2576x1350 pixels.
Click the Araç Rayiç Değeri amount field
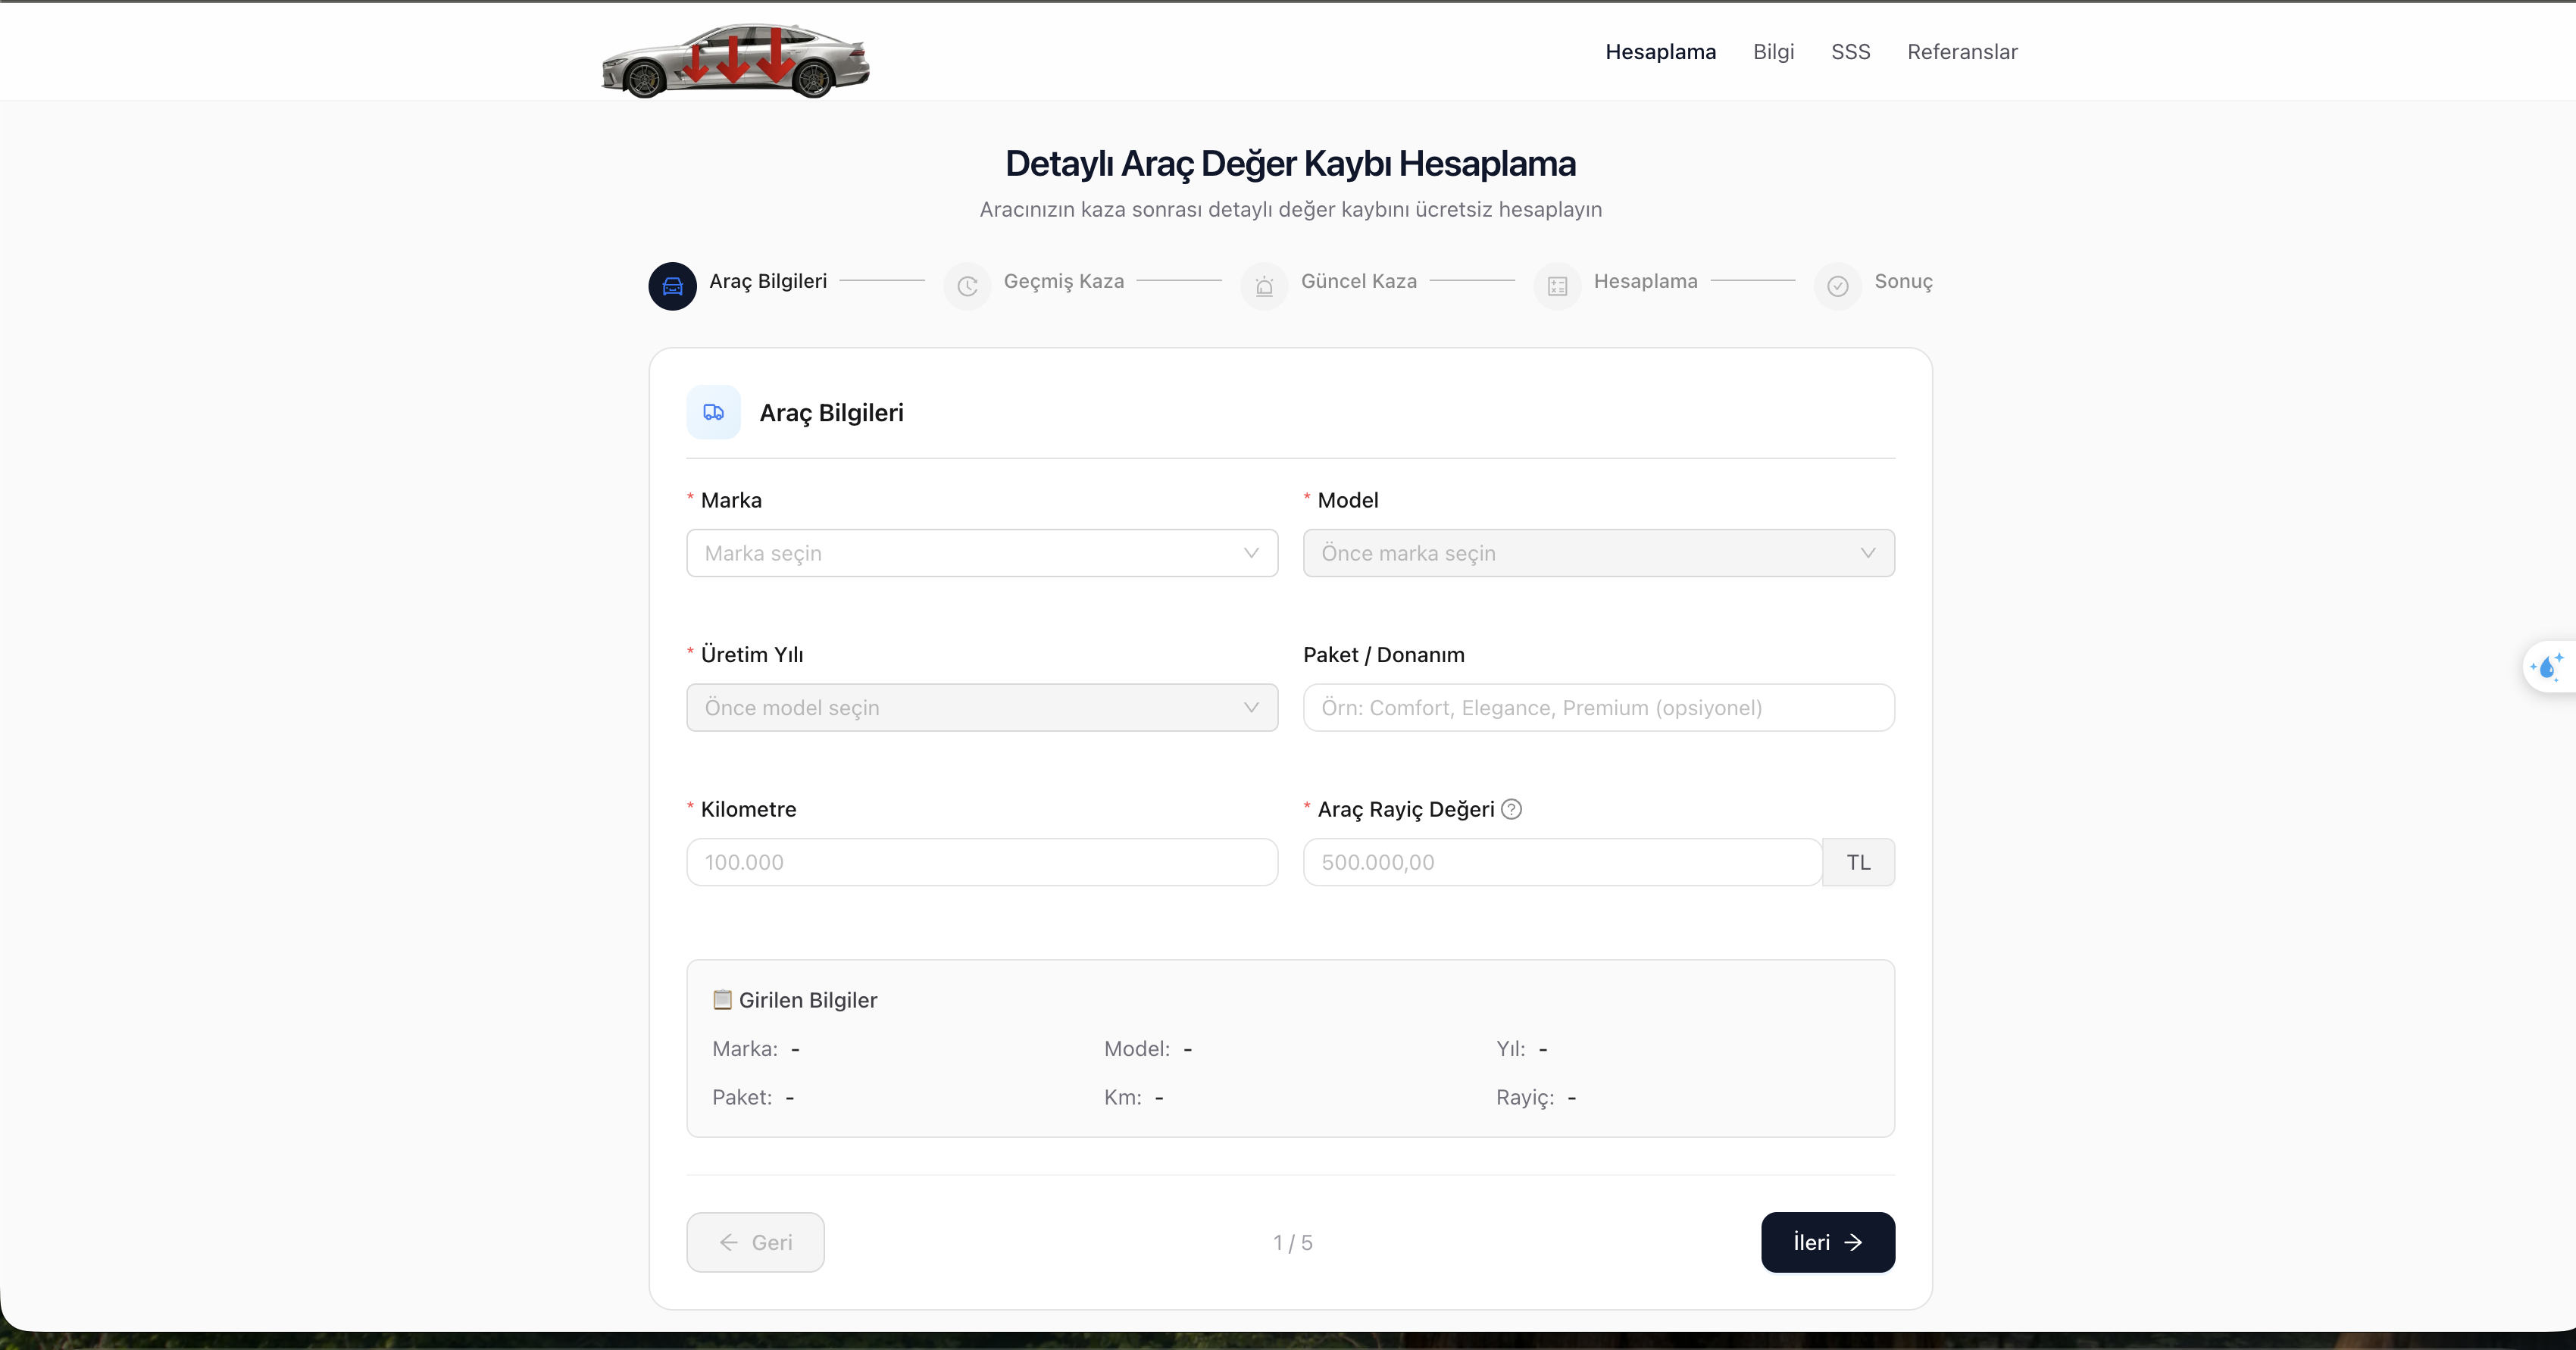pos(1561,862)
